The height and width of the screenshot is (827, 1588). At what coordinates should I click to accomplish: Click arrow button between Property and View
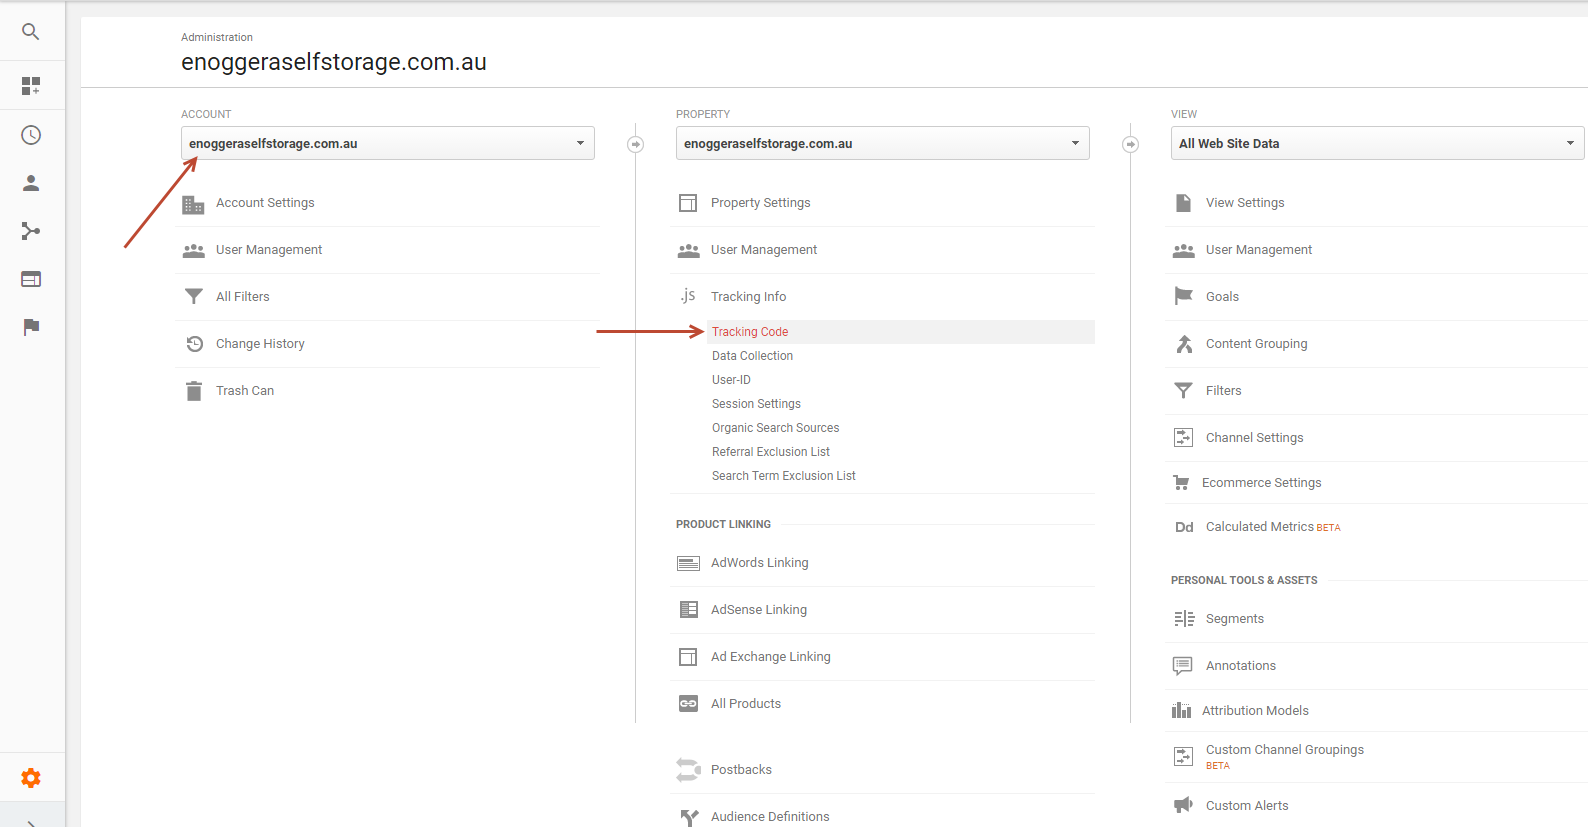(1130, 144)
